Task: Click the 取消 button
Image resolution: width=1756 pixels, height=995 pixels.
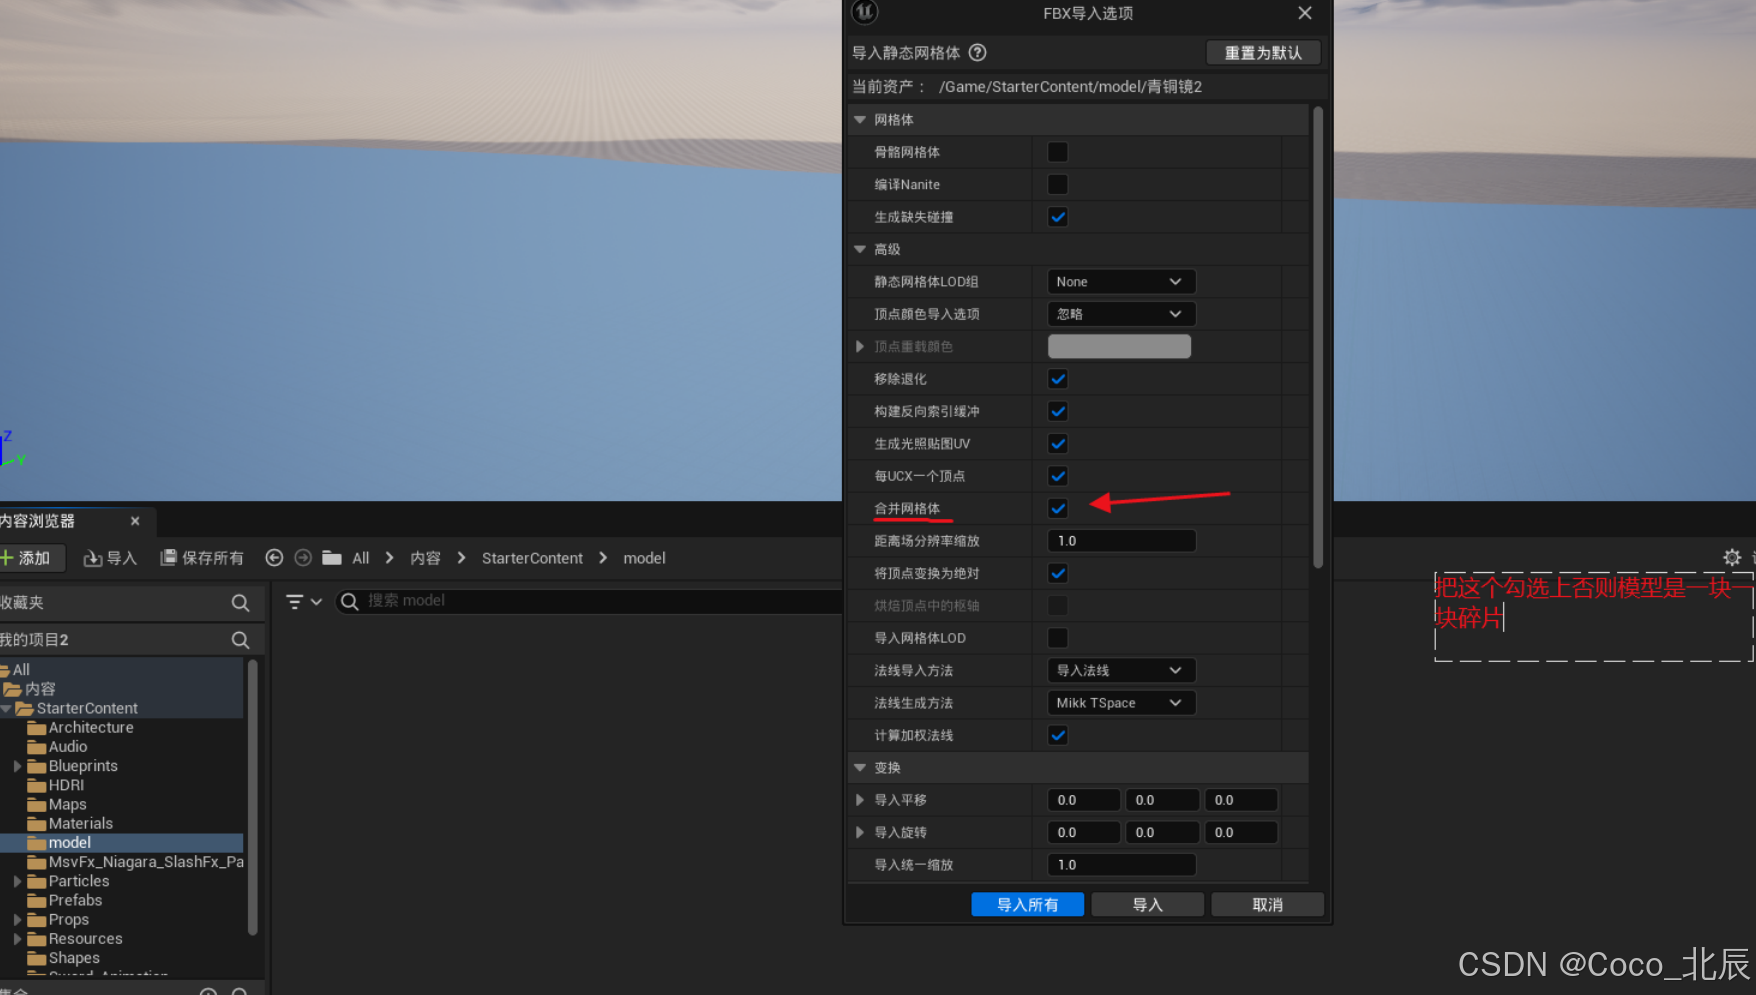Action: [1267, 905]
